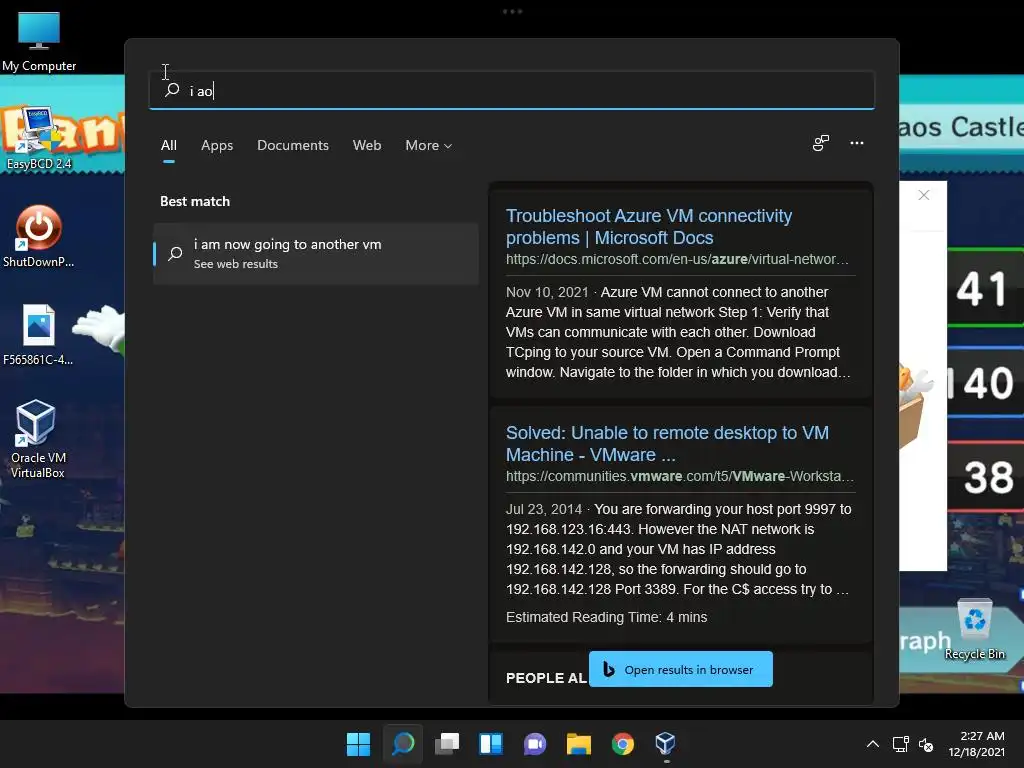Image resolution: width=1024 pixels, height=768 pixels.
Task: Select 'i am now going to another vm' suggestion
Action: point(316,253)
